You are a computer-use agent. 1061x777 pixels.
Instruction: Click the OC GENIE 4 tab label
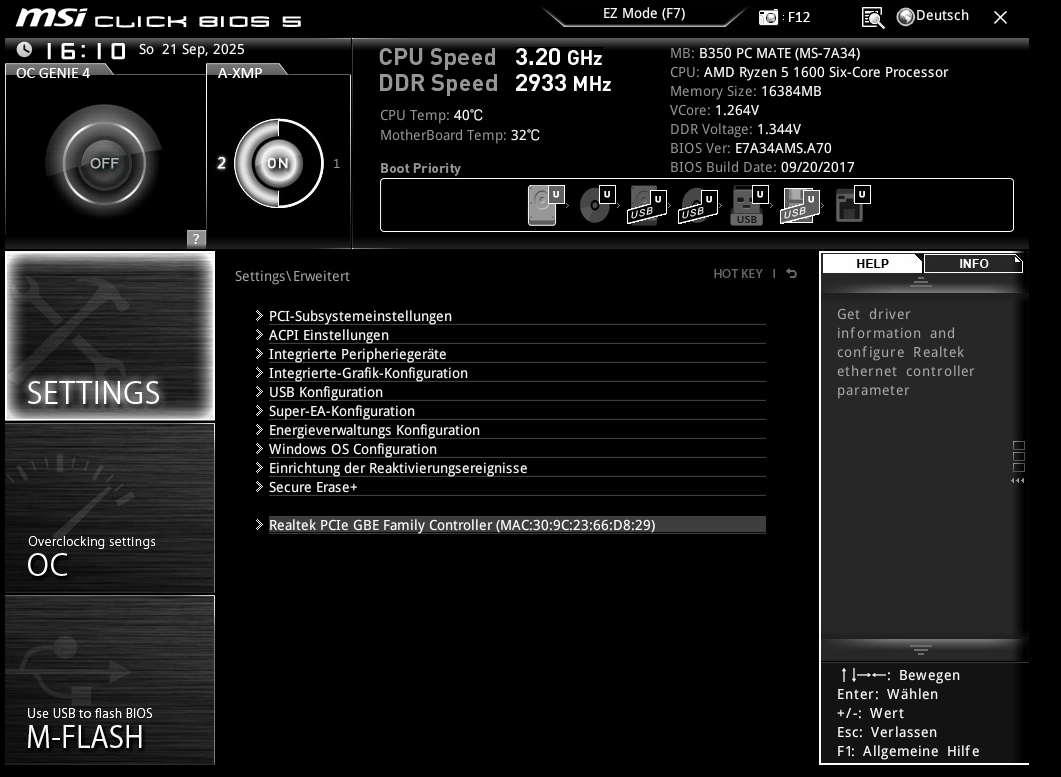53,73
